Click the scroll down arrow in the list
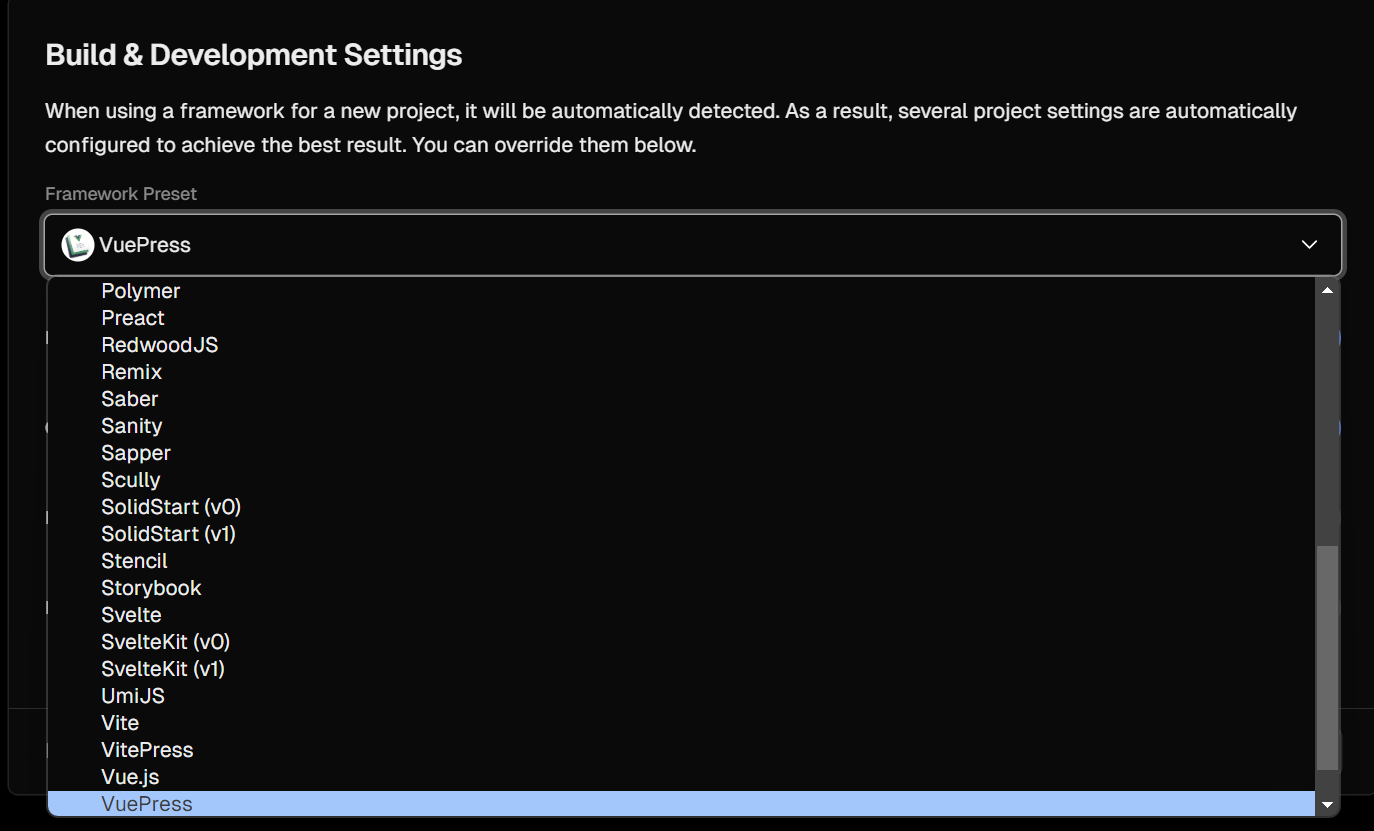This screenshot has height=831, width=1374. click(1327, 804)
